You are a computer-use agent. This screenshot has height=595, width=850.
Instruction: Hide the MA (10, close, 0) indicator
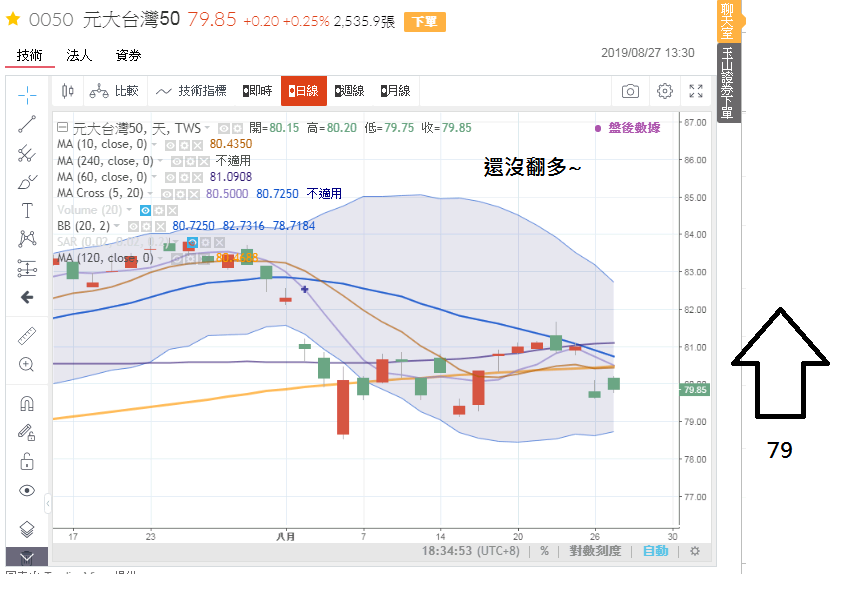(170, 145)
